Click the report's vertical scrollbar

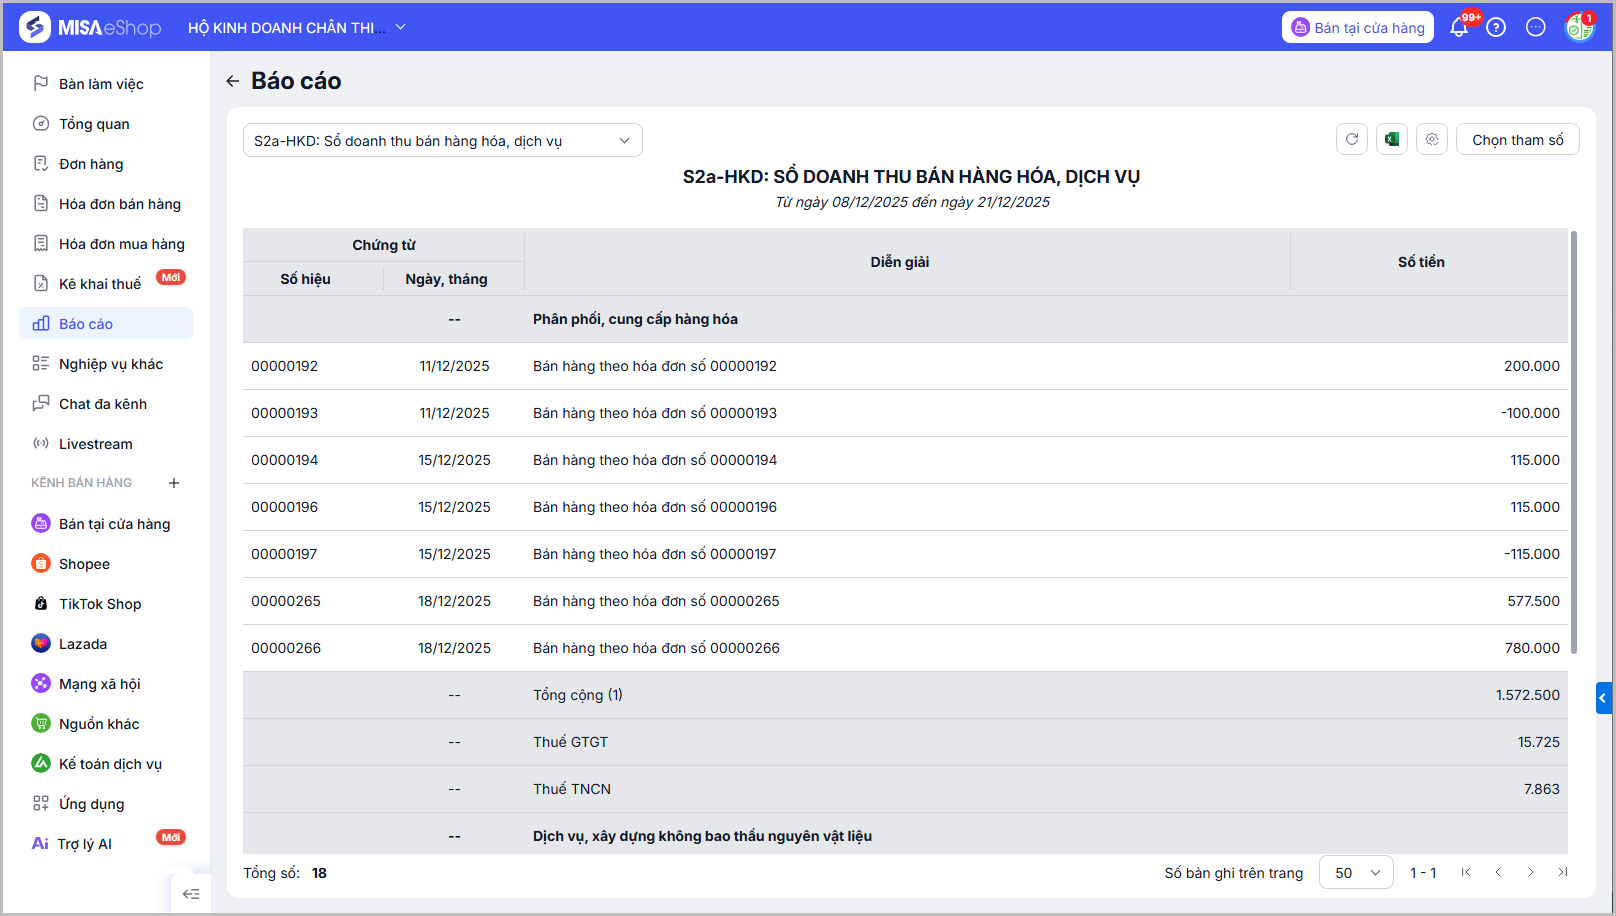[x=1574, y=440]
